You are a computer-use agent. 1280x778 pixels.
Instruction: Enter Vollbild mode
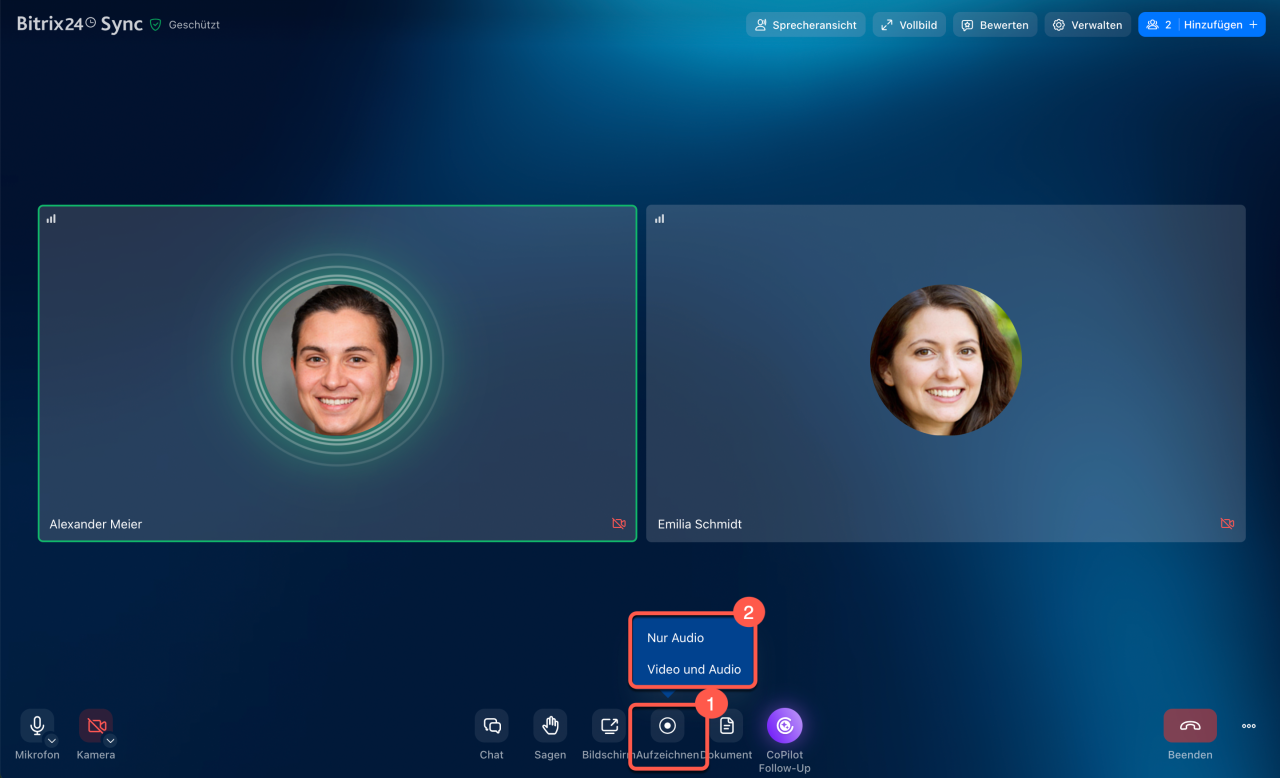pos(909,25)
